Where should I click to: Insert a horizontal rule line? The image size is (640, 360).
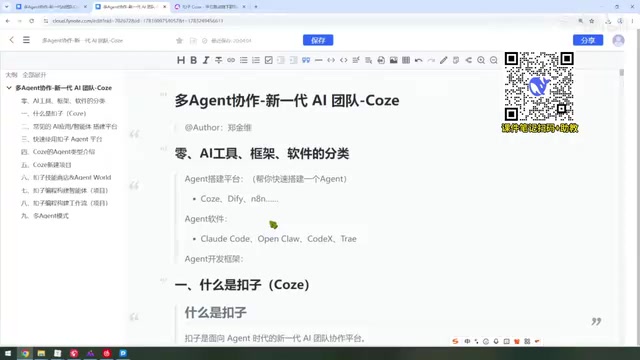tap(318, 60)
